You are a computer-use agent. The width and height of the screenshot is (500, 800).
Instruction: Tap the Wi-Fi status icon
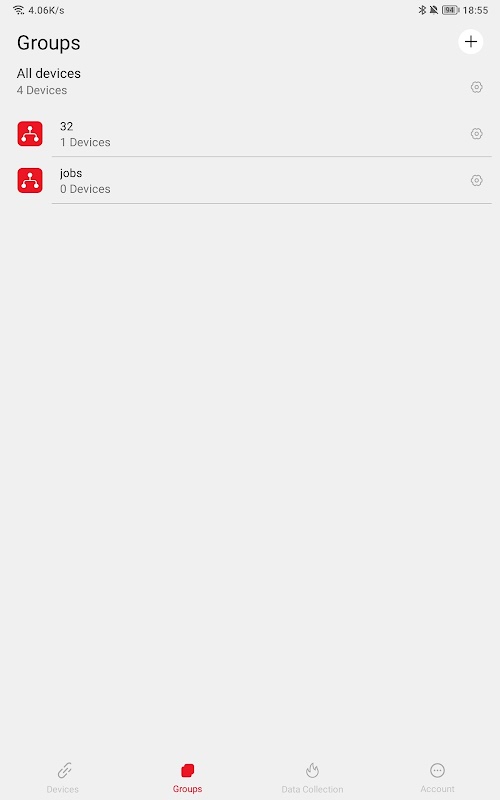tap(19, 10)
